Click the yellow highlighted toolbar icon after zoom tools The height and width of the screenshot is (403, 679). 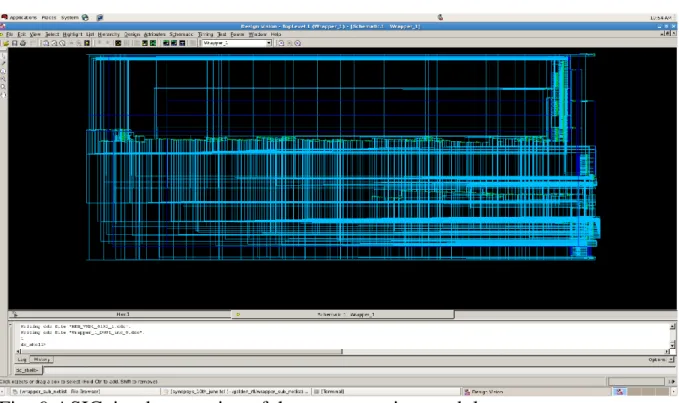pyautogui.click(x=87, y=43)
